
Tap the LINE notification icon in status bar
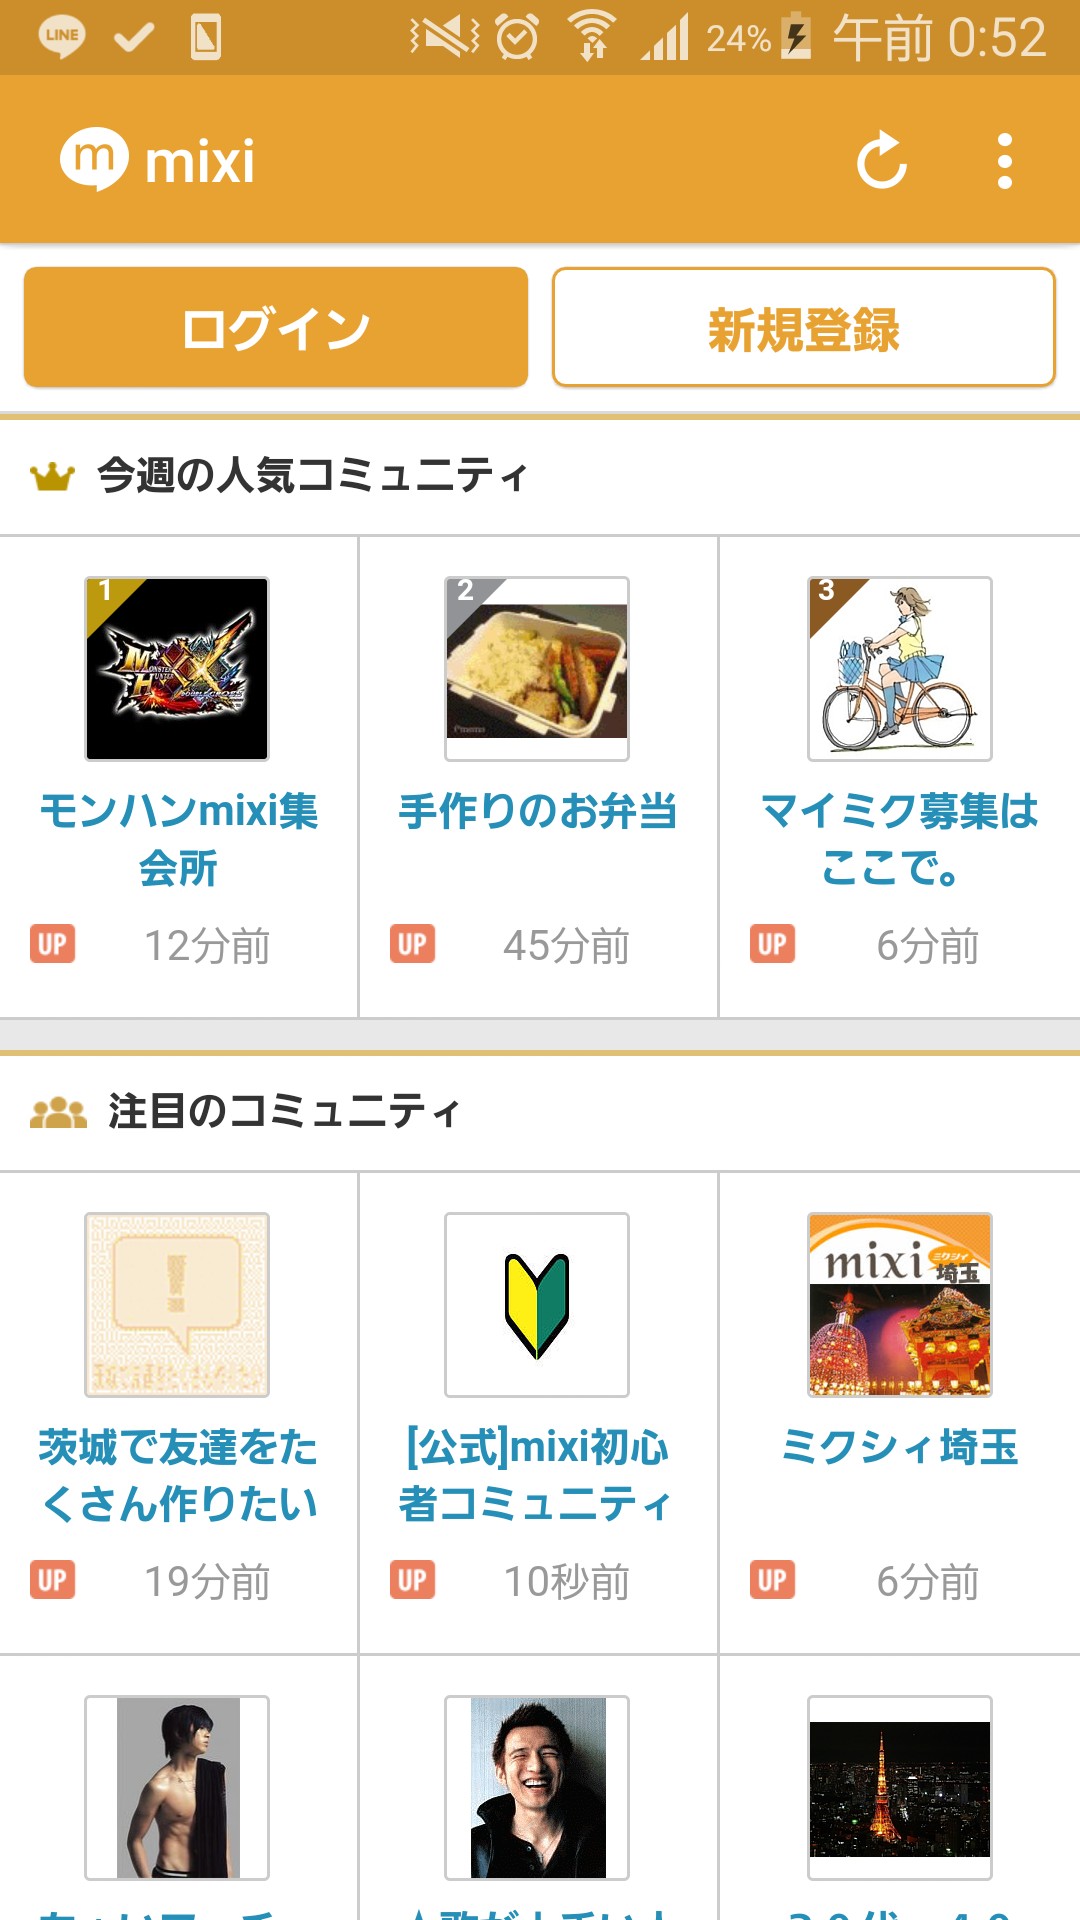tap(62, 37)
